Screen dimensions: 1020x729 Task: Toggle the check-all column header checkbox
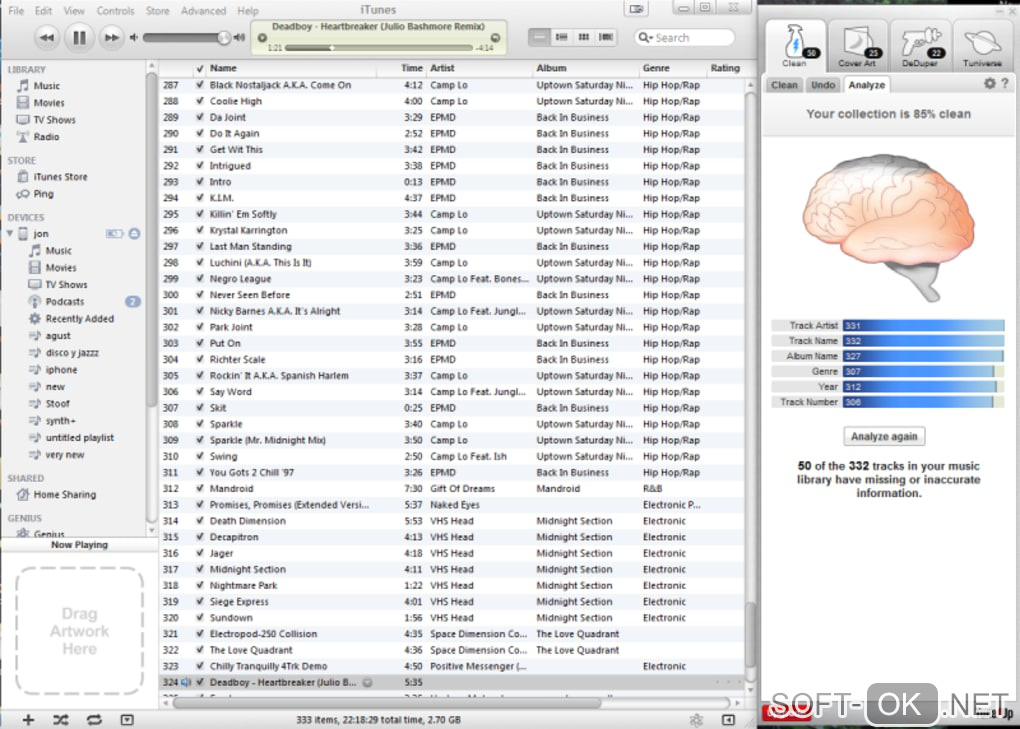click(200, 68)
